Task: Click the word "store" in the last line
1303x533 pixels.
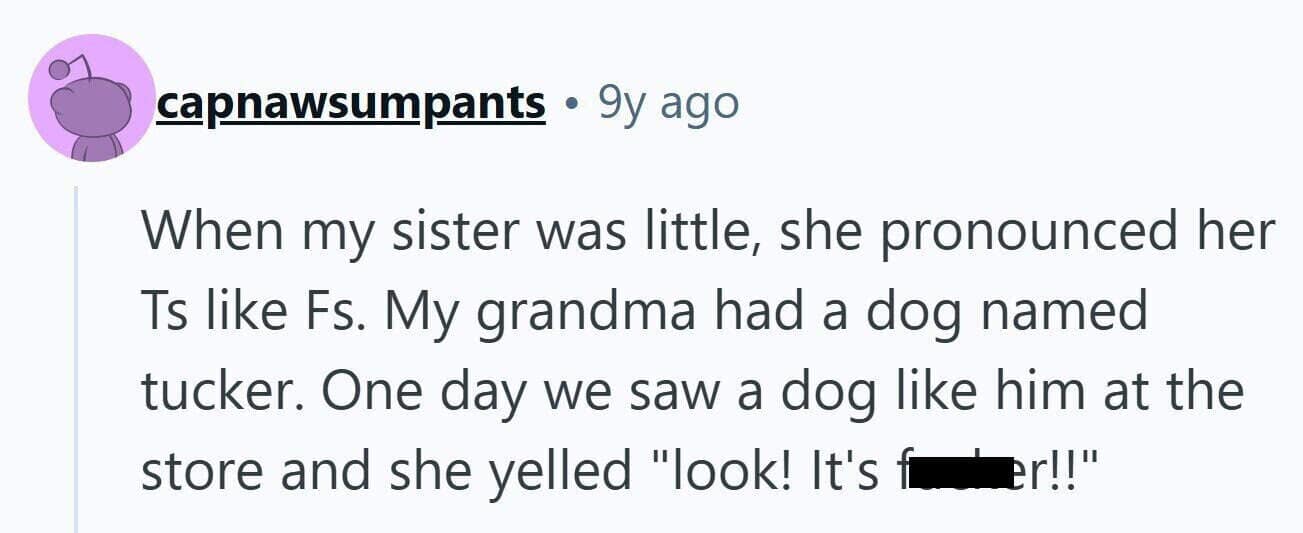Action: 201,469
